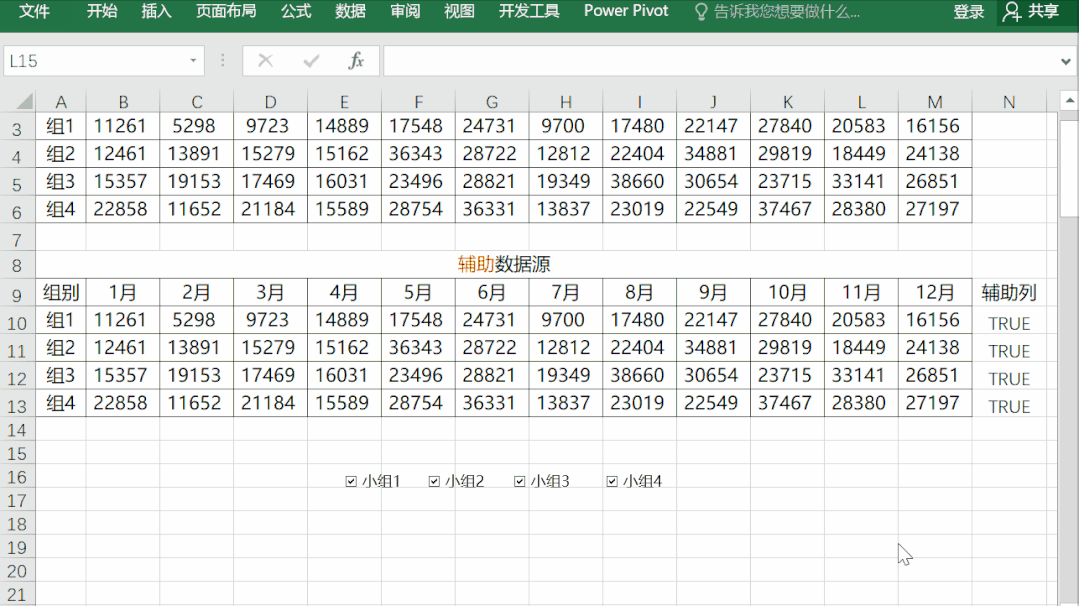
Task: Select the 12月 header cell
Action: pyautogui.click(x=934, y=292)
